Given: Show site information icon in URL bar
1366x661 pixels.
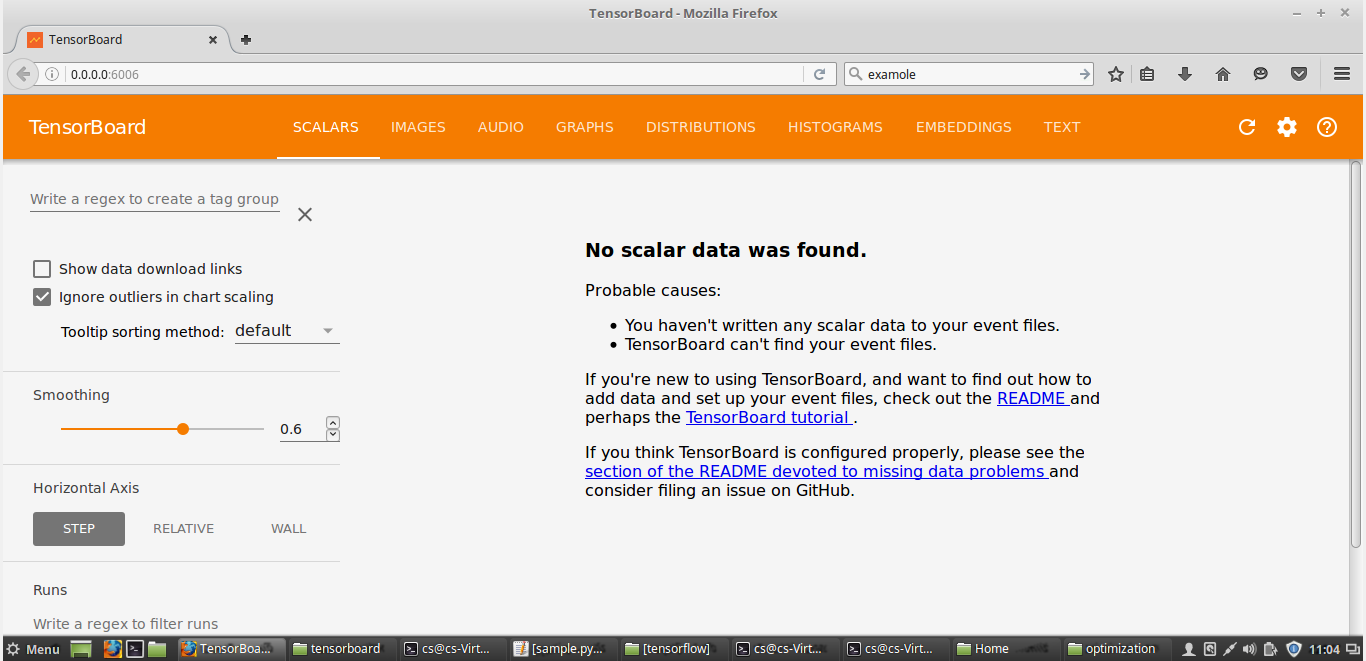Looking at the screenshot, I should pos(54,74).
